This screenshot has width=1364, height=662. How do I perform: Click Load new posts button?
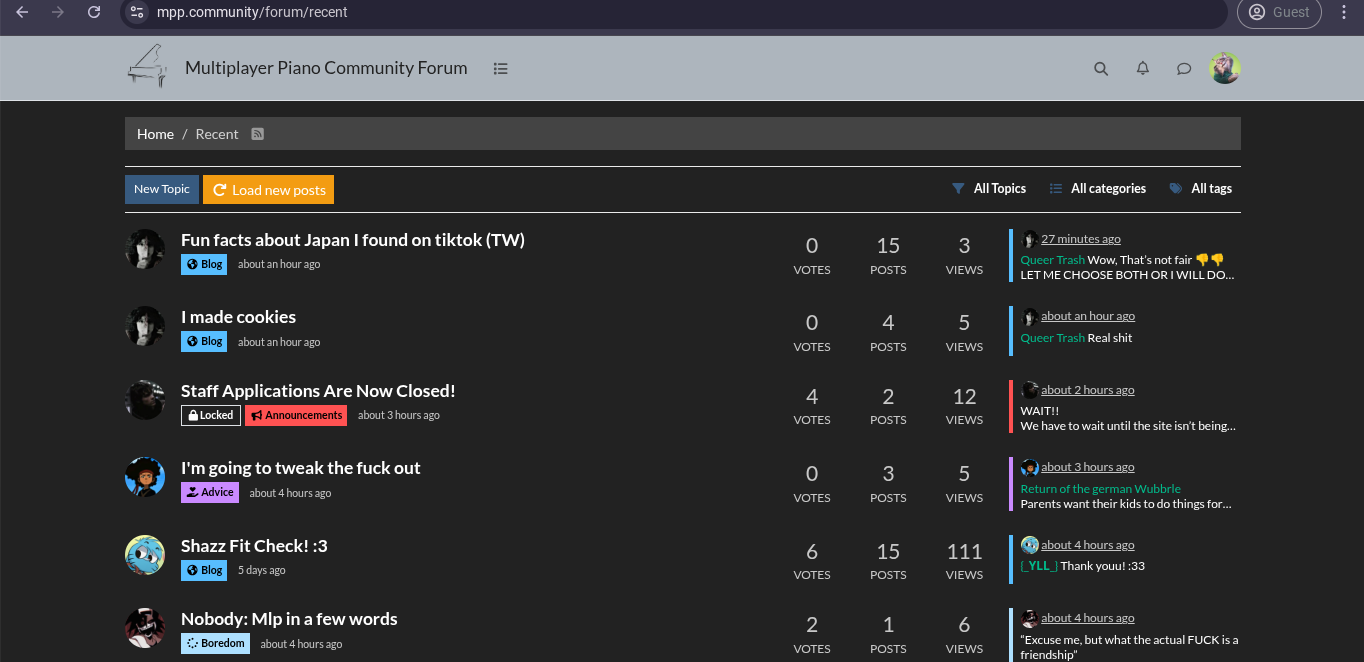(x=268, y=190)
